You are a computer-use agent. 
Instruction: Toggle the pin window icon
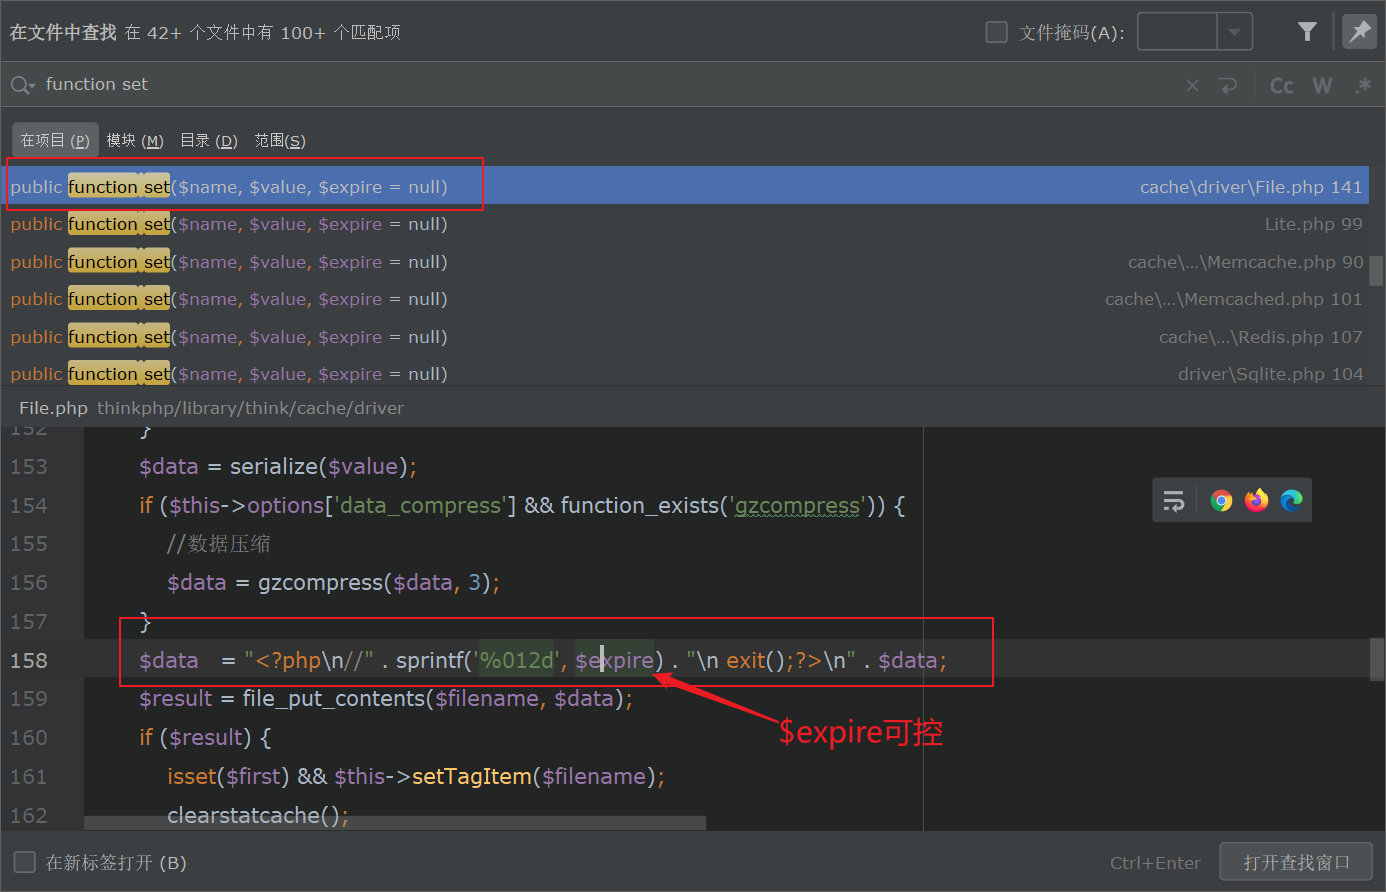pos(1359,32)
